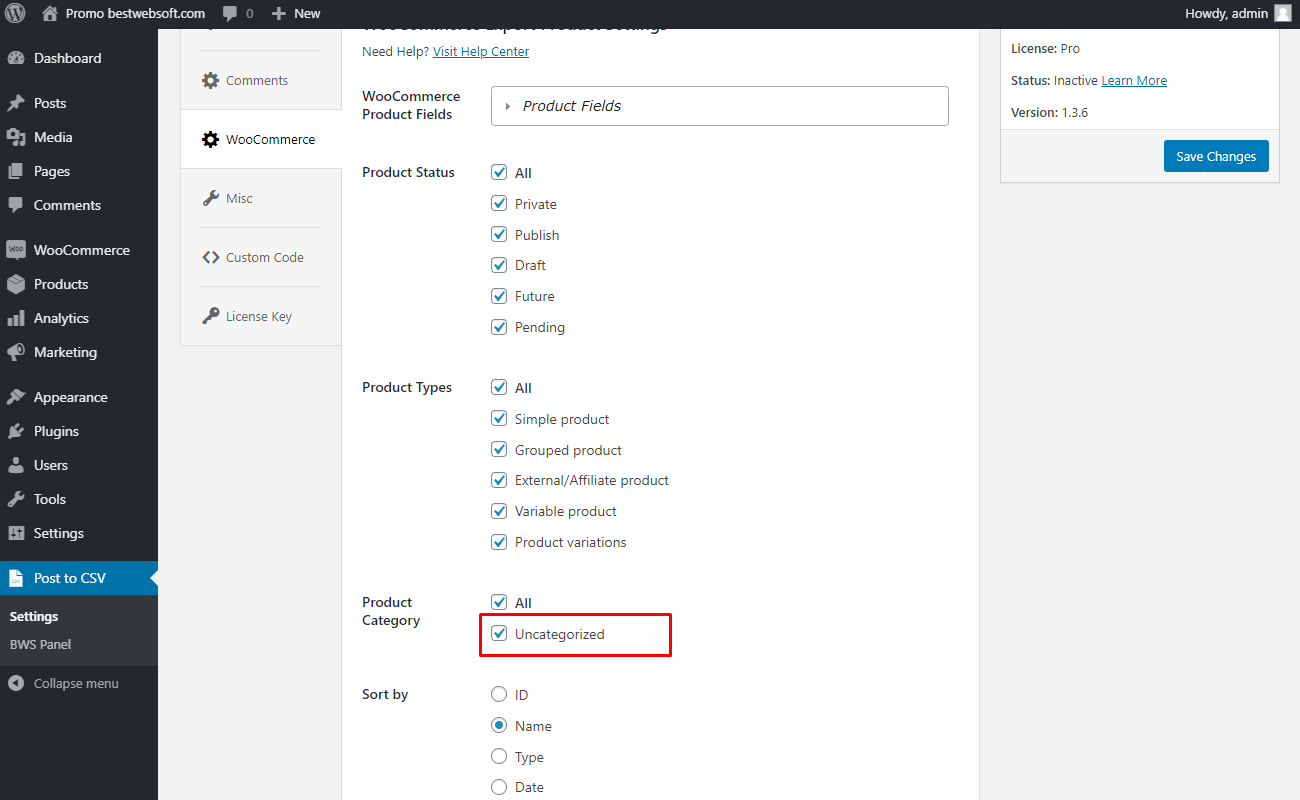Click the WordPress logo icon
The width and height of the screenshot is (1300, 800).
[15, 14]
